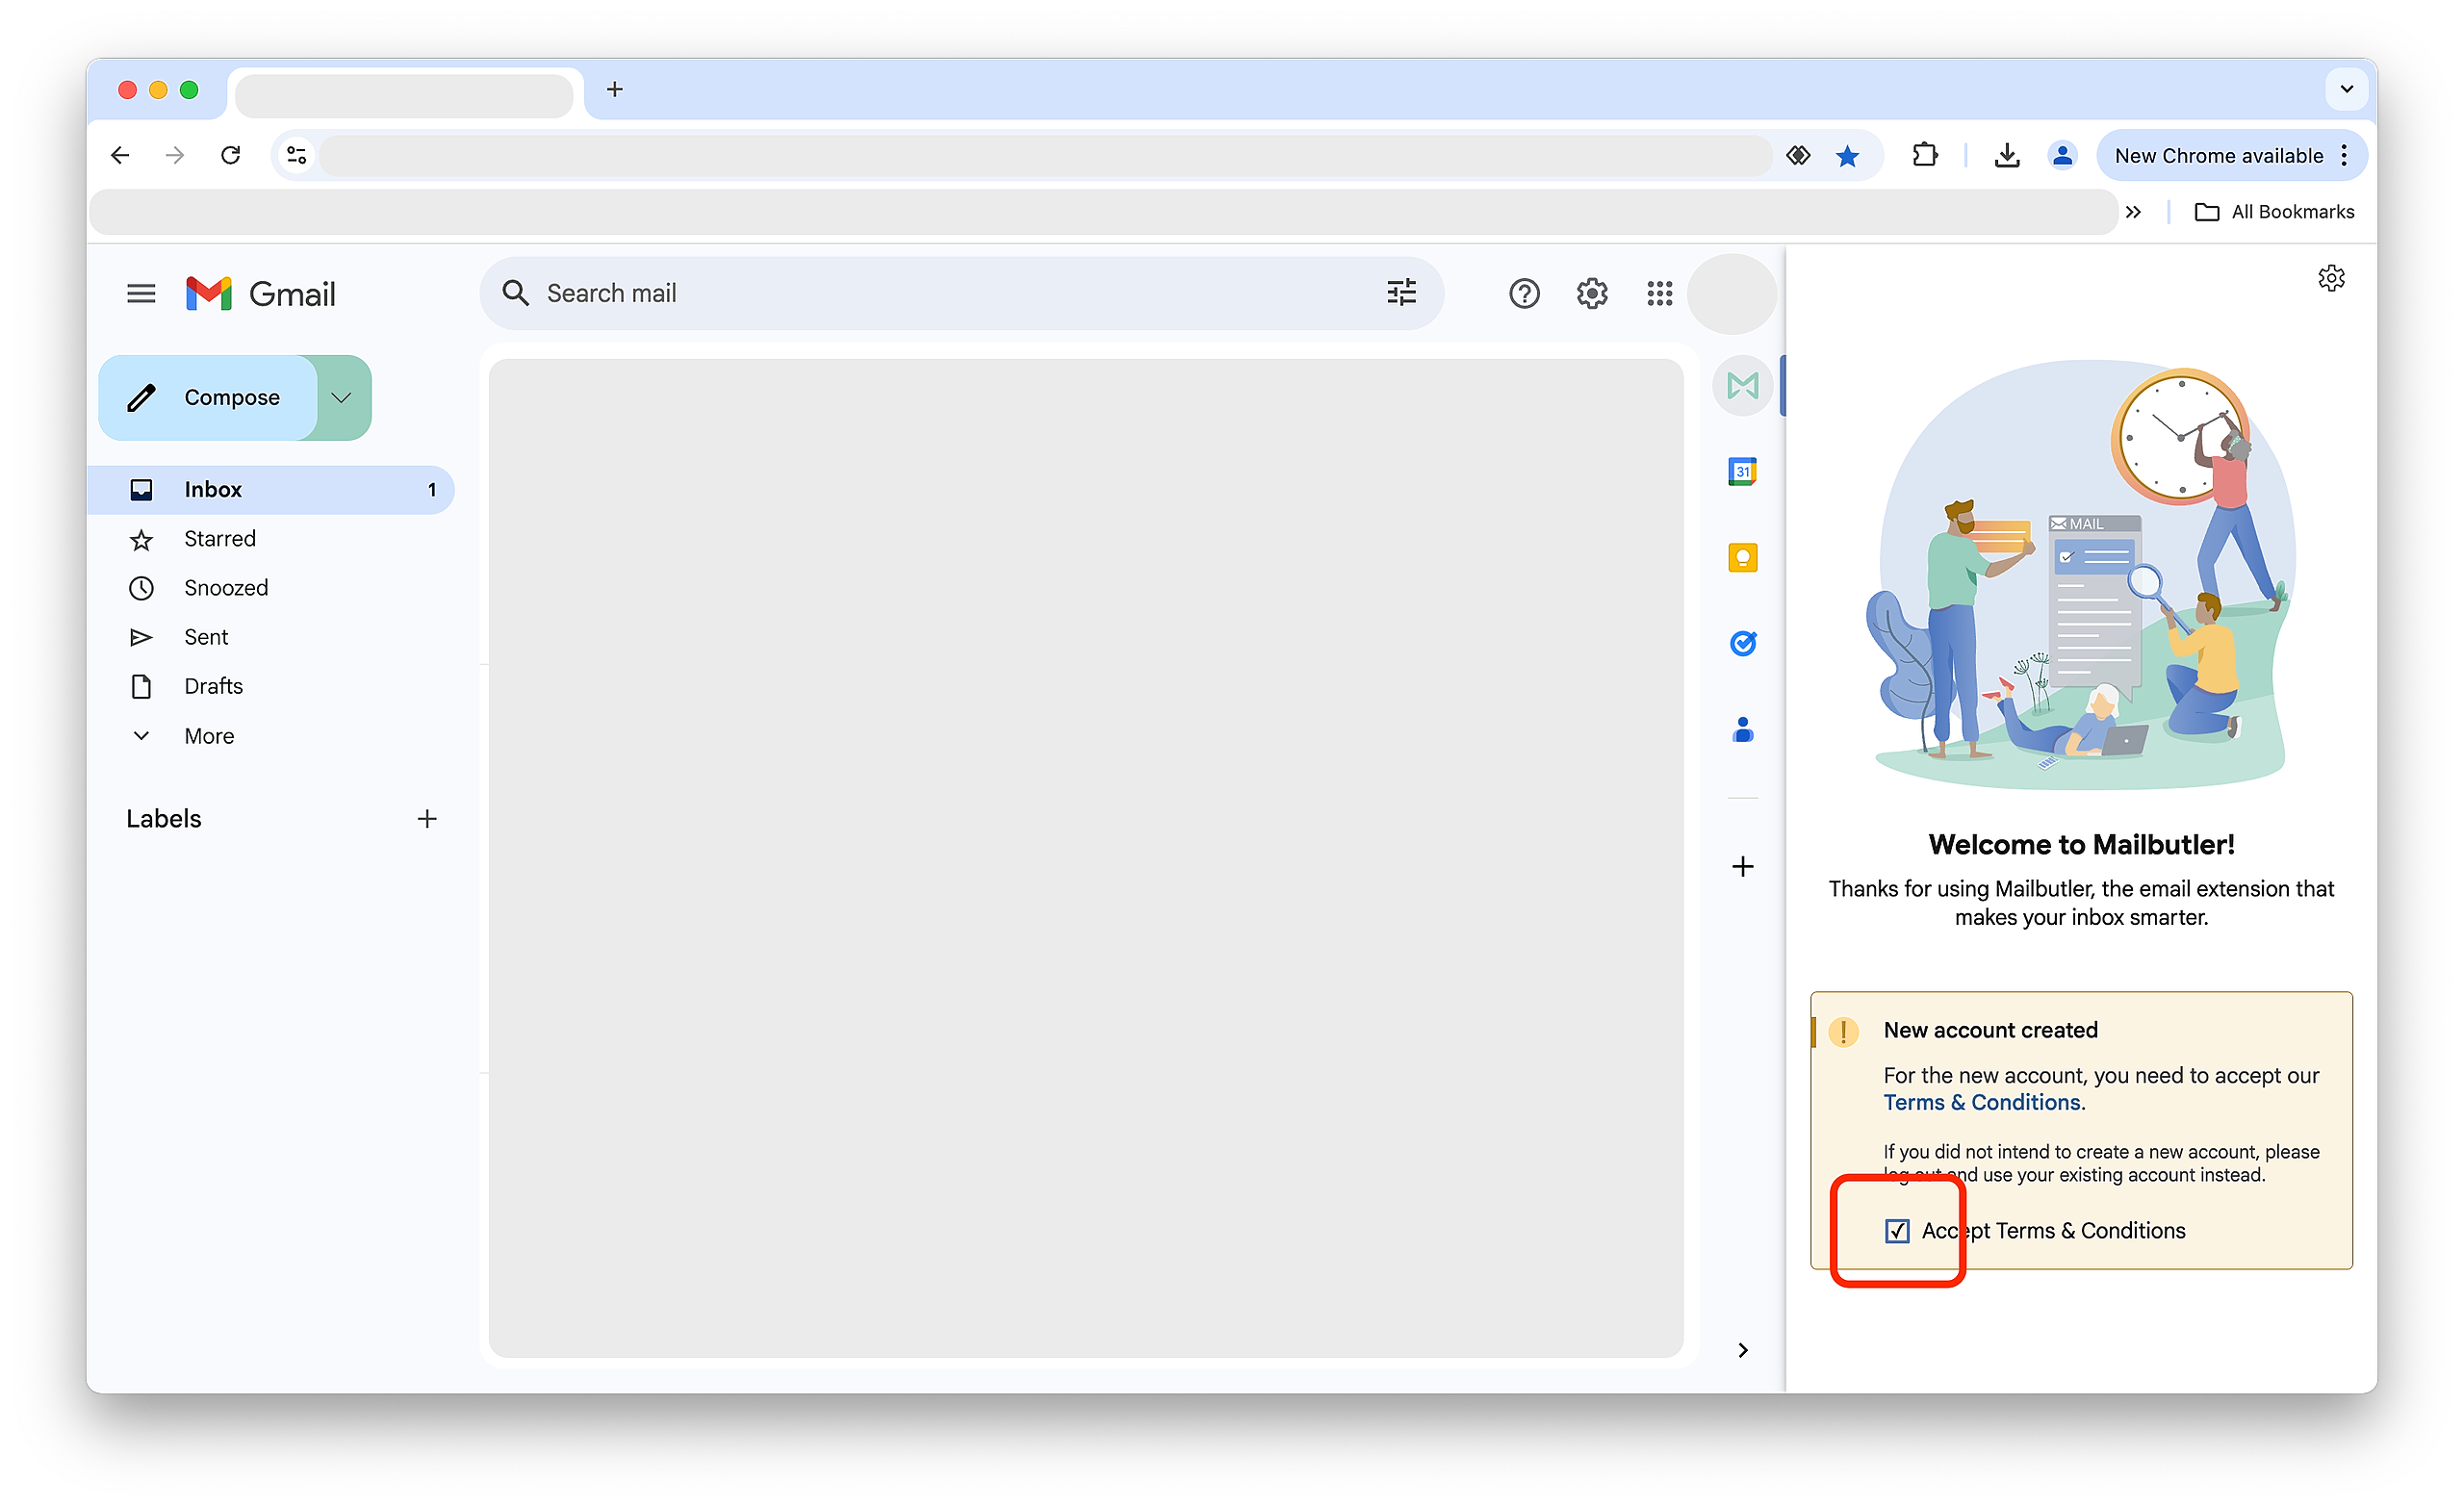Click extension icon beside bookmark star
This screenshot has height=1507, width=2464.
pos(1798,155)
